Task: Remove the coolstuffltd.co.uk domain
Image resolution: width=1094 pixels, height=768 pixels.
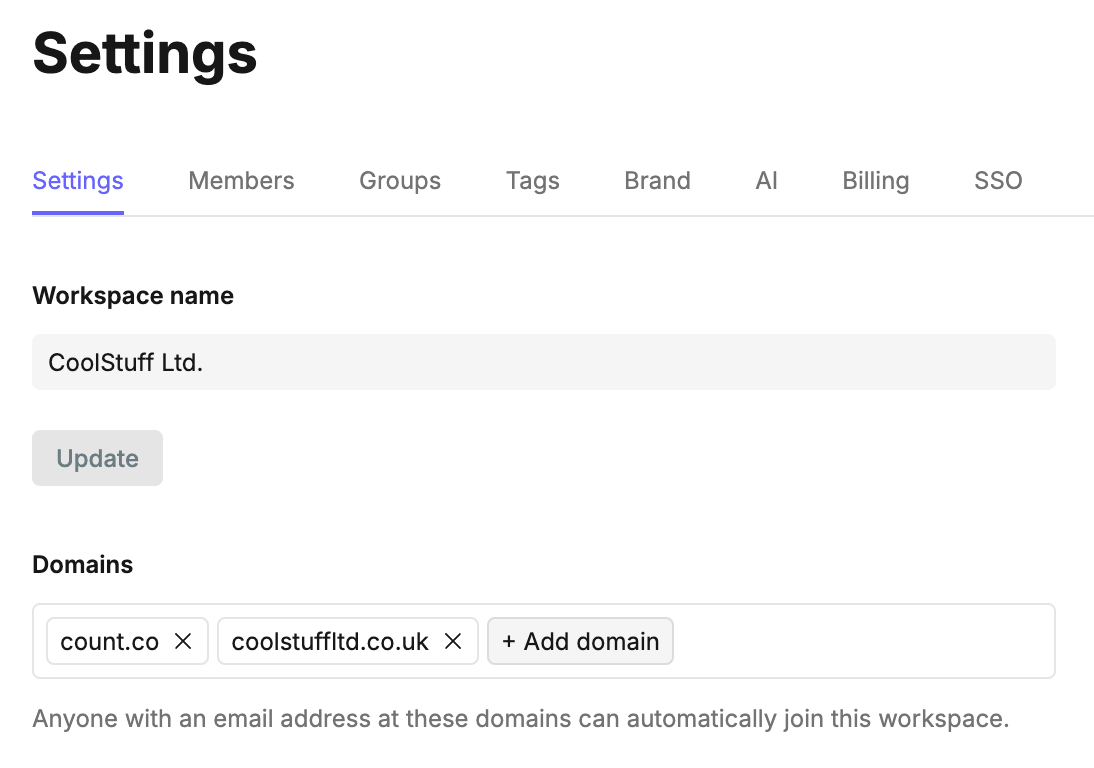Action: 453,642
